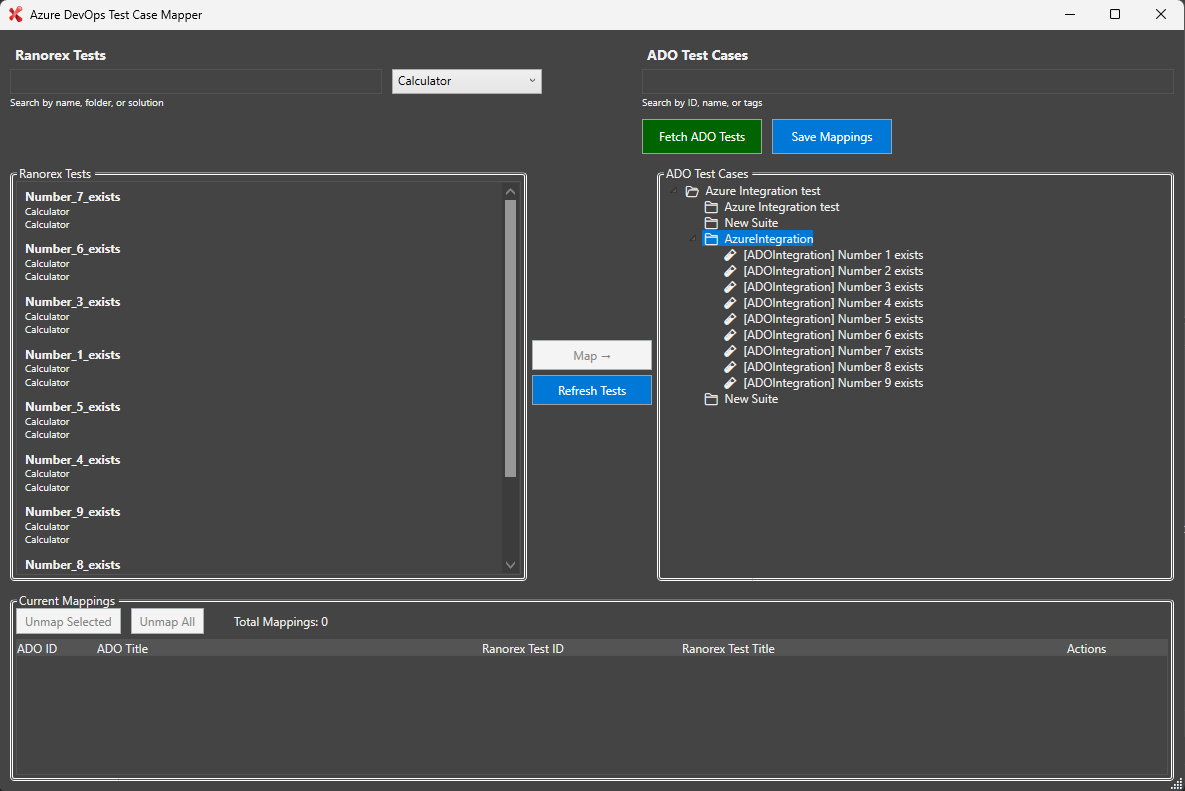The height and width of the screenshot is (791, 1185).
Task: Choose [ADOIntegration] Number 4 exists test case
Action: coord(832,303)
